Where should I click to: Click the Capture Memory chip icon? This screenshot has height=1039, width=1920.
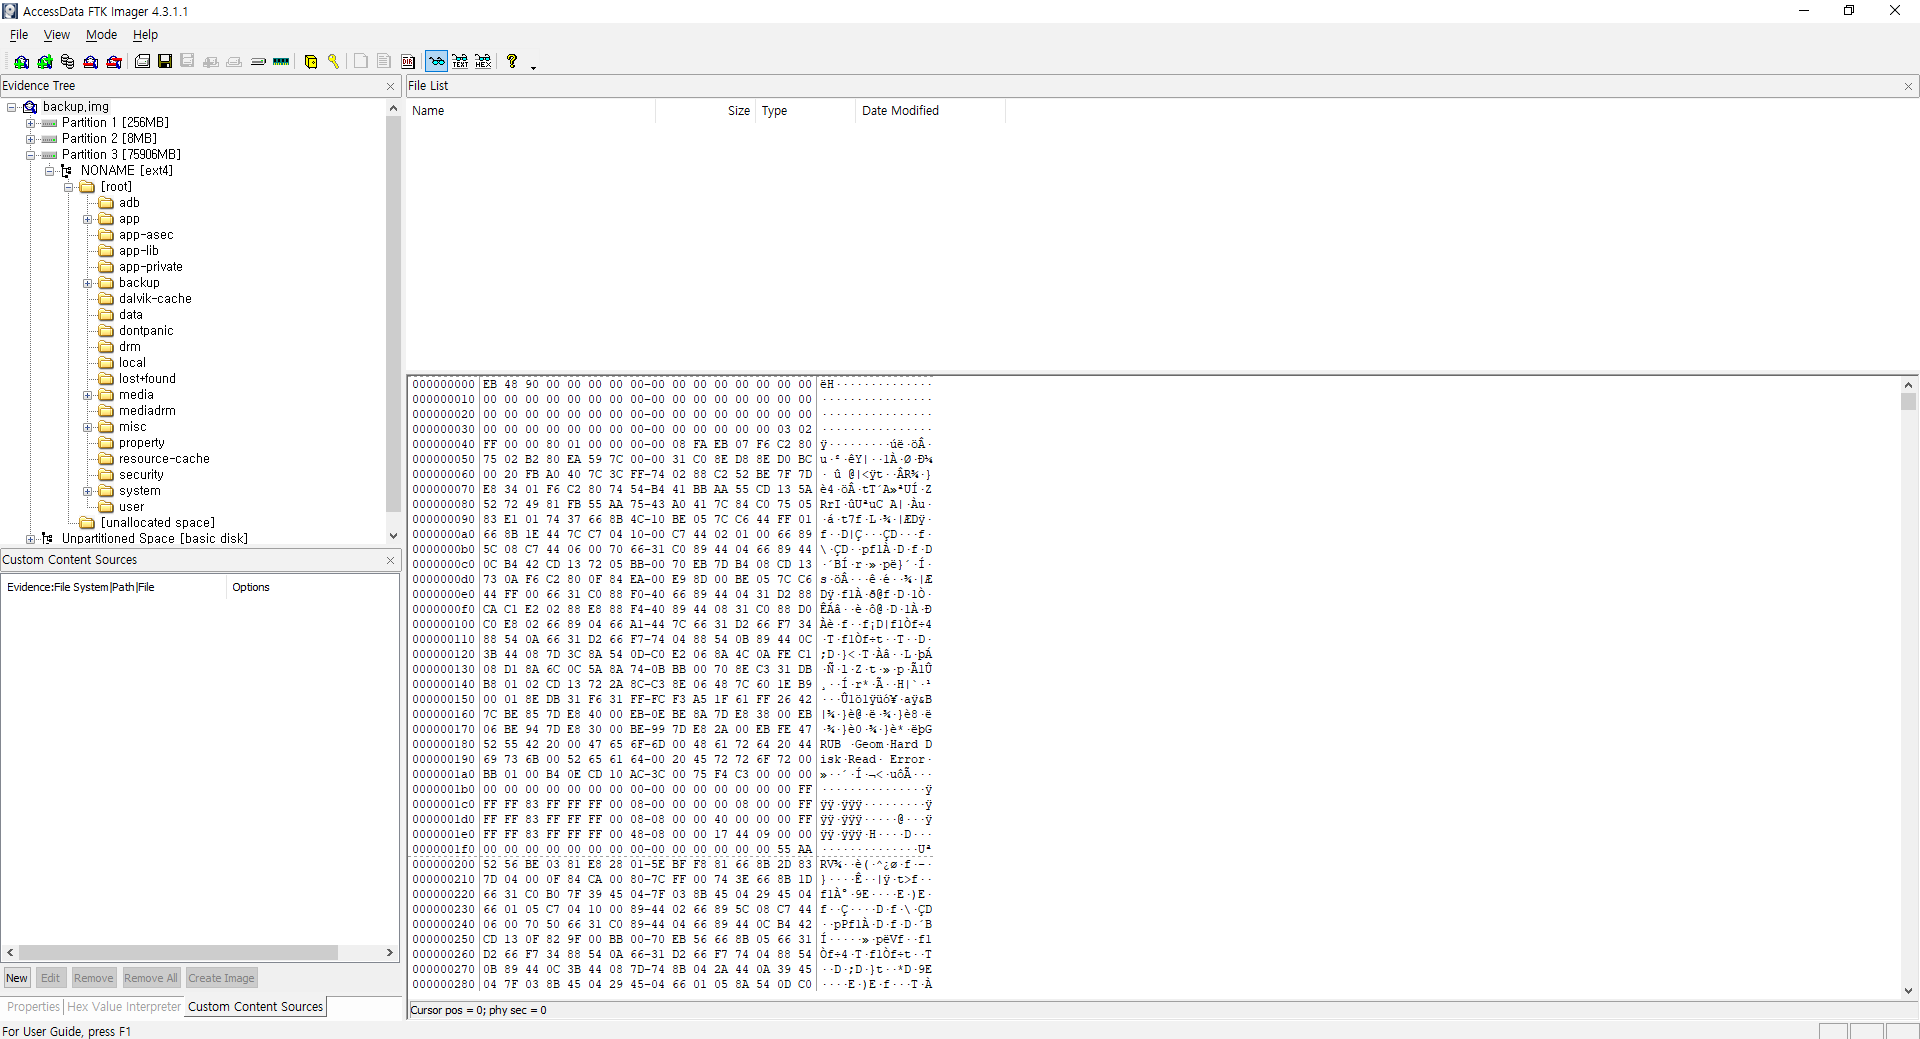click(281, 62)
